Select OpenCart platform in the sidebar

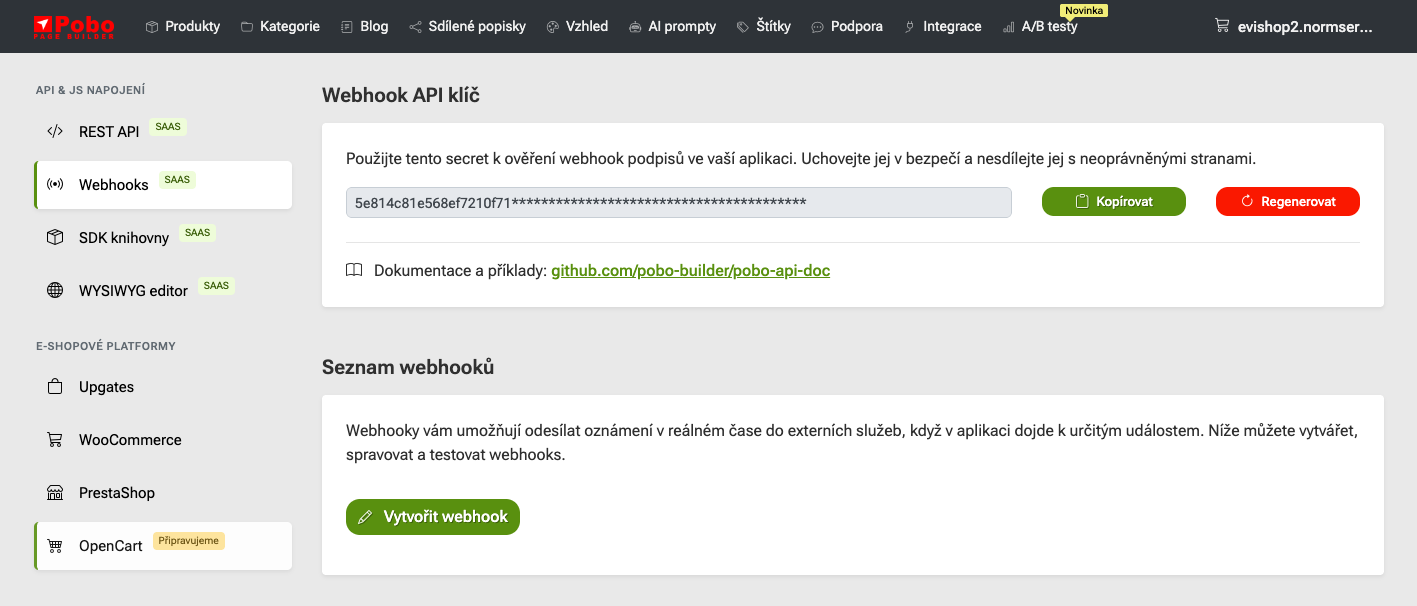[111, 546]
